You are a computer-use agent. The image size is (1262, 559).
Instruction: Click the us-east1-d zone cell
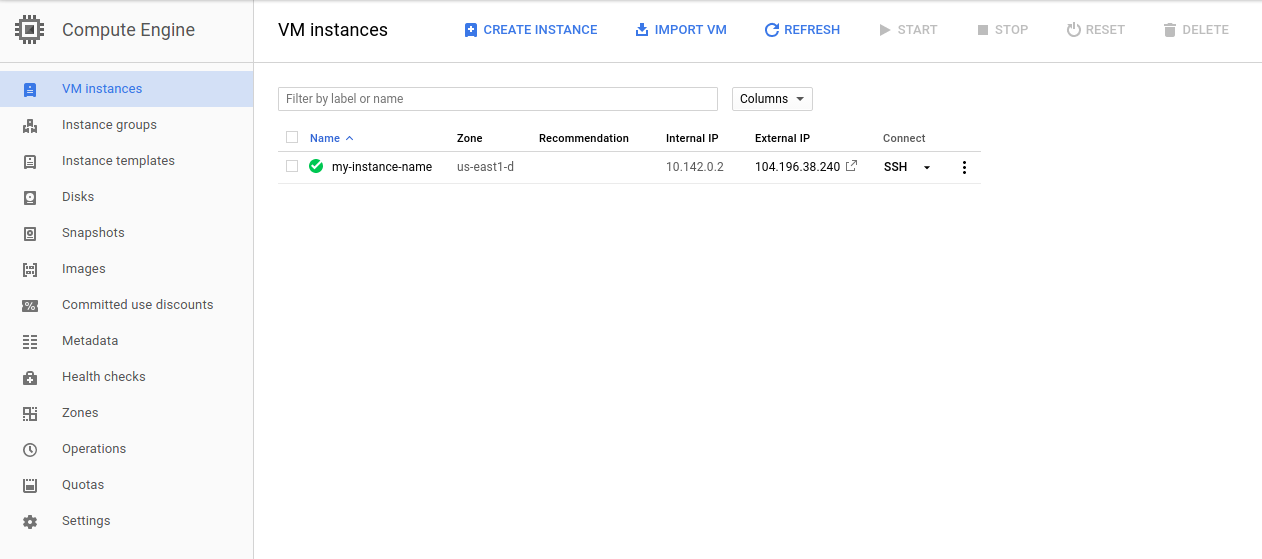(485, 167)
